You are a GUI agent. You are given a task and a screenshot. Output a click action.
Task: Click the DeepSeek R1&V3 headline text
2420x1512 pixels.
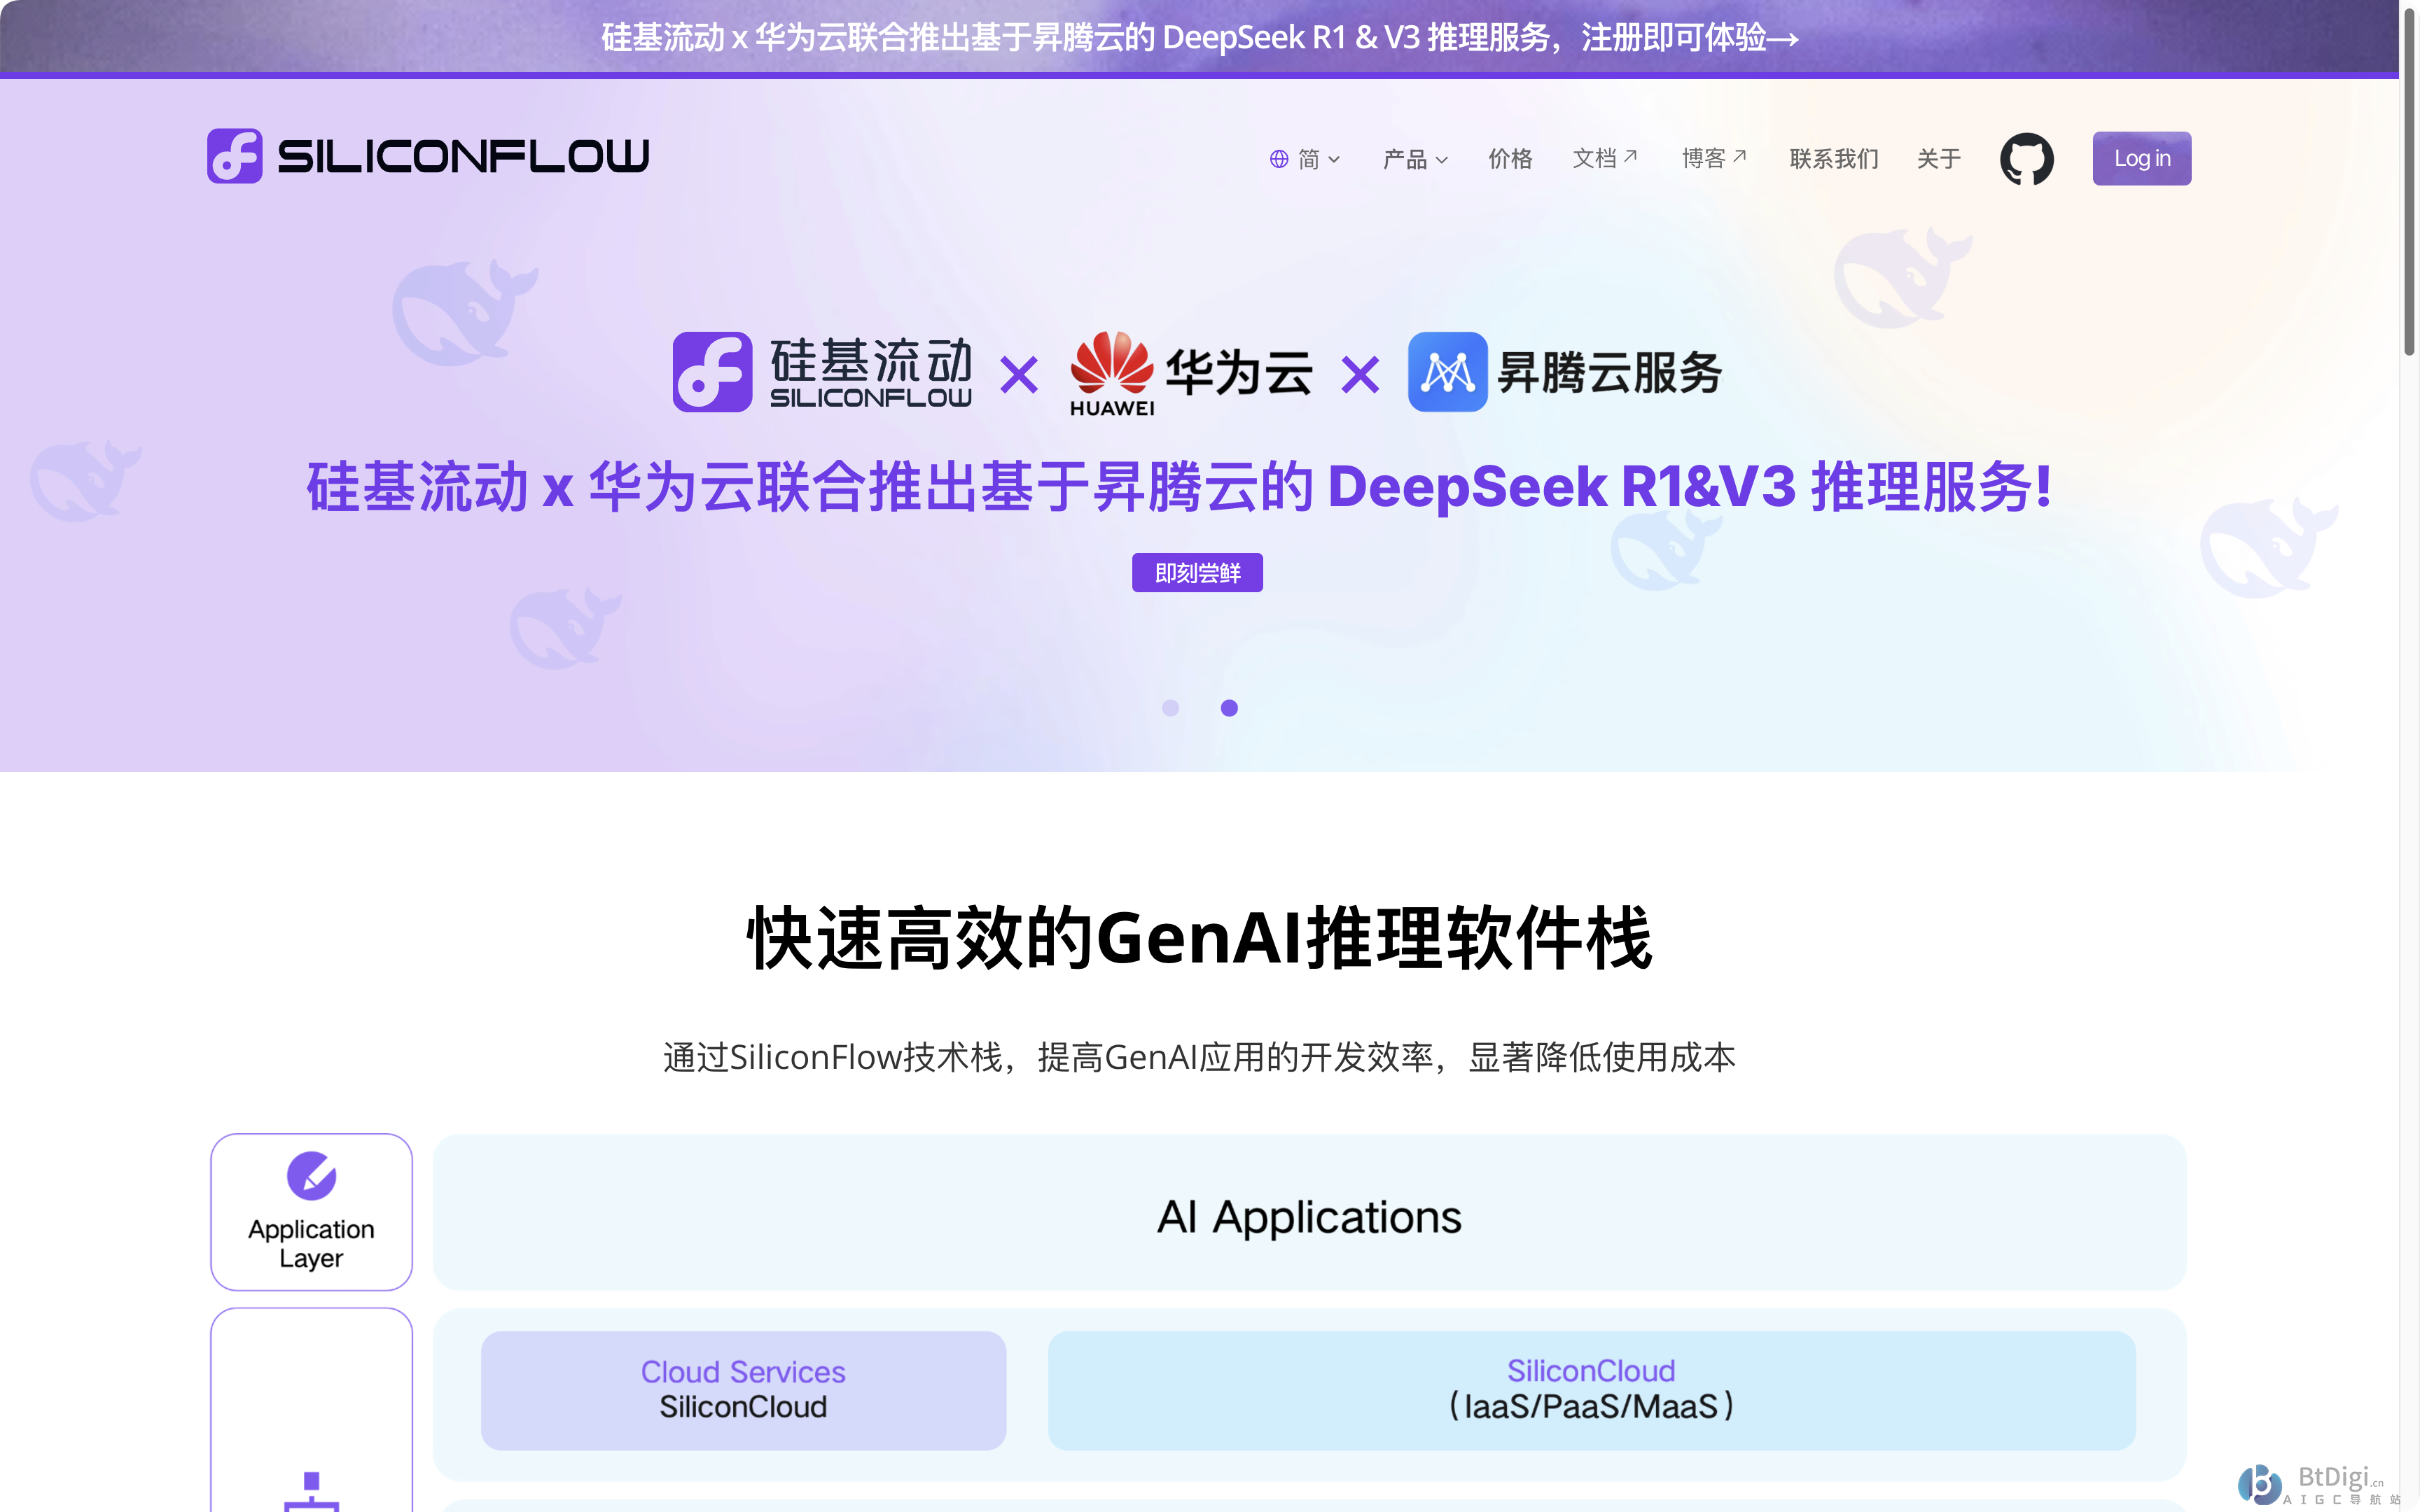pos(1180,487)
